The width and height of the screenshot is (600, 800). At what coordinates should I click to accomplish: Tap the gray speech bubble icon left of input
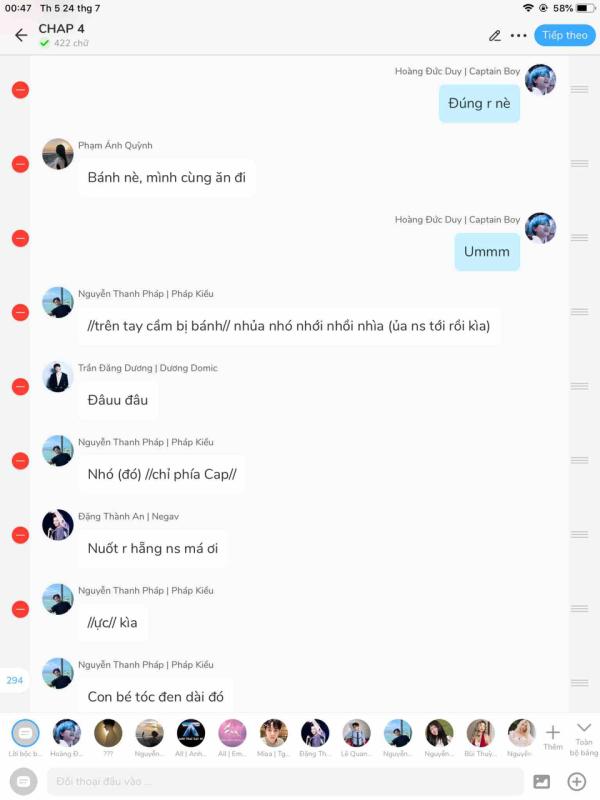23,781
